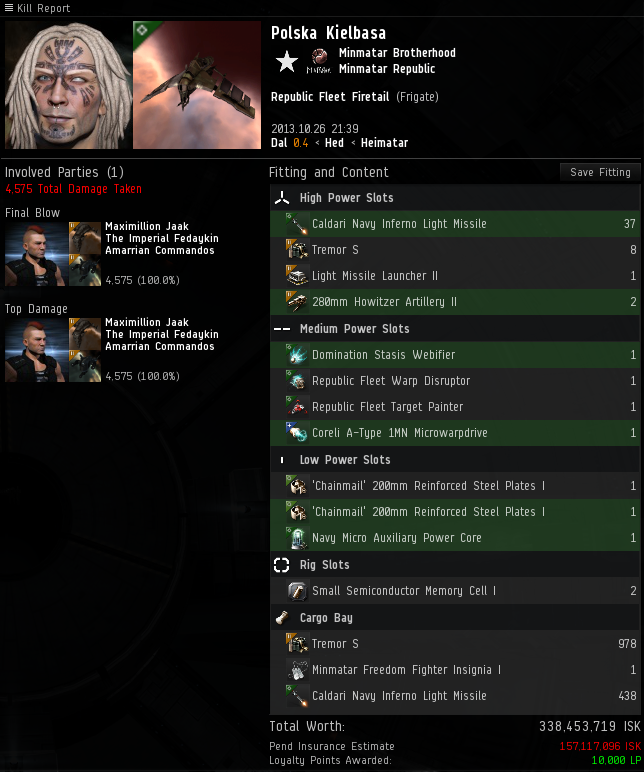Select the Navy Micro Auxiliary Power Core icon
The width and height of the screenshot is (644, 772).
pos(297,538)
